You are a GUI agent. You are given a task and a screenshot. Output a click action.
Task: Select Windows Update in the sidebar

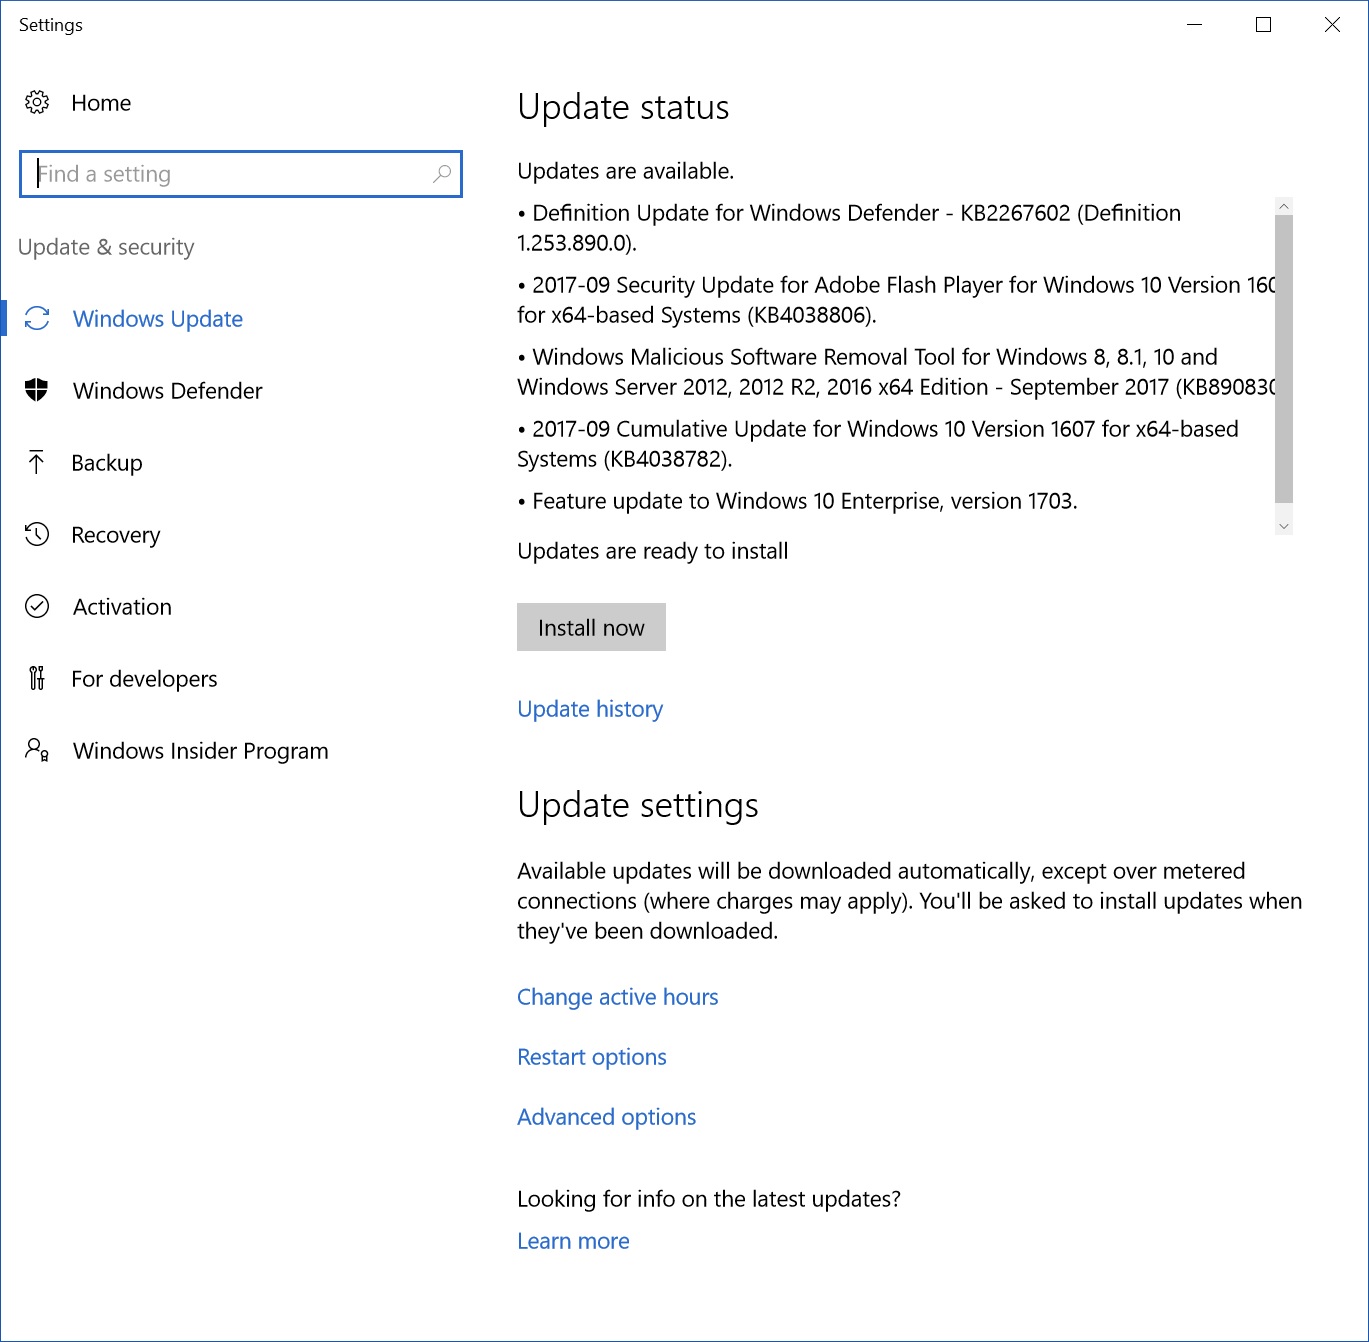[x=158, y=319]
